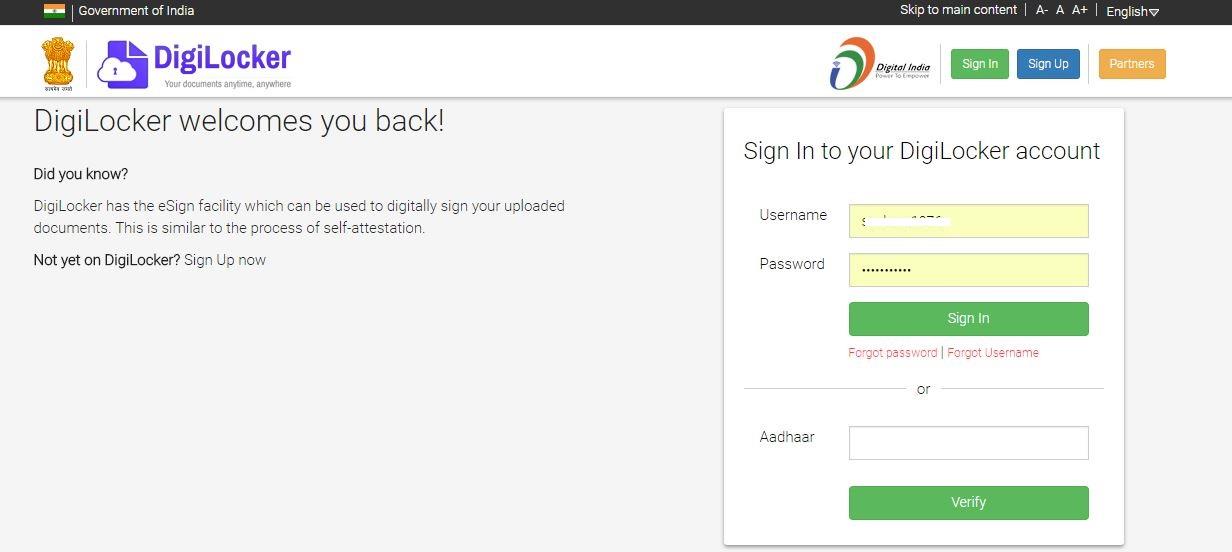Focus the Aadhaar number field

pyautogui.click(x=968, y=443)
